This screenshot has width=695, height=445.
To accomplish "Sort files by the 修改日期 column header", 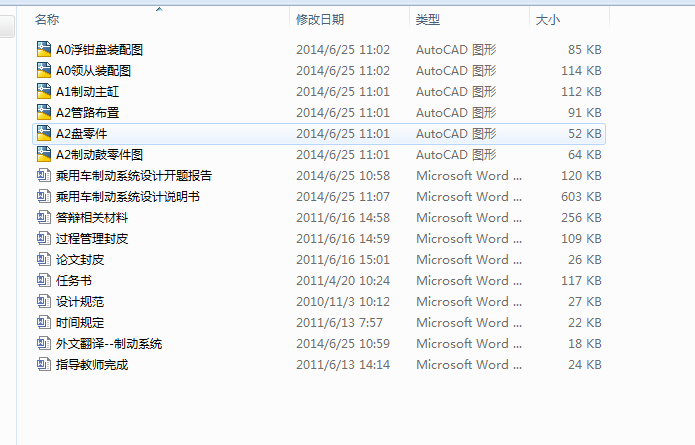I will [x=320, y=20].
